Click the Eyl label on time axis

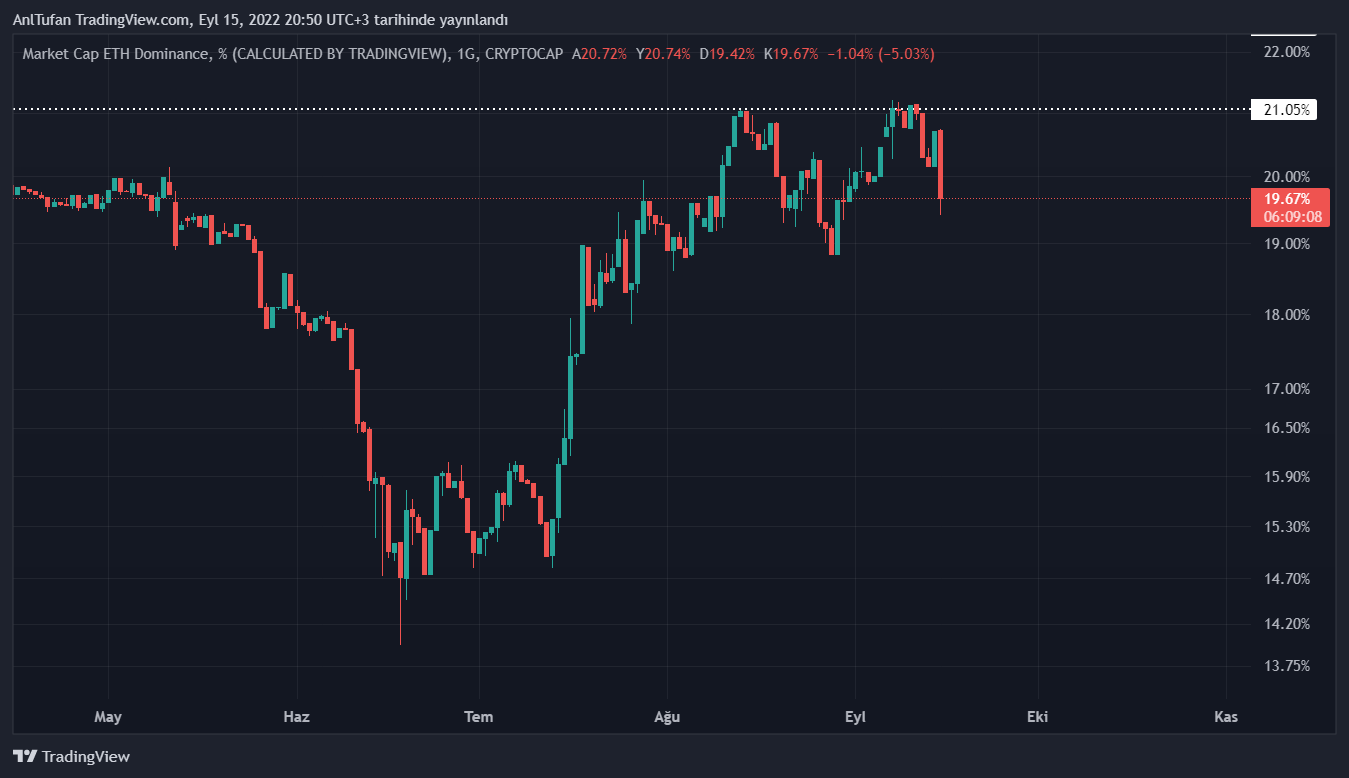tap(855, 717)
